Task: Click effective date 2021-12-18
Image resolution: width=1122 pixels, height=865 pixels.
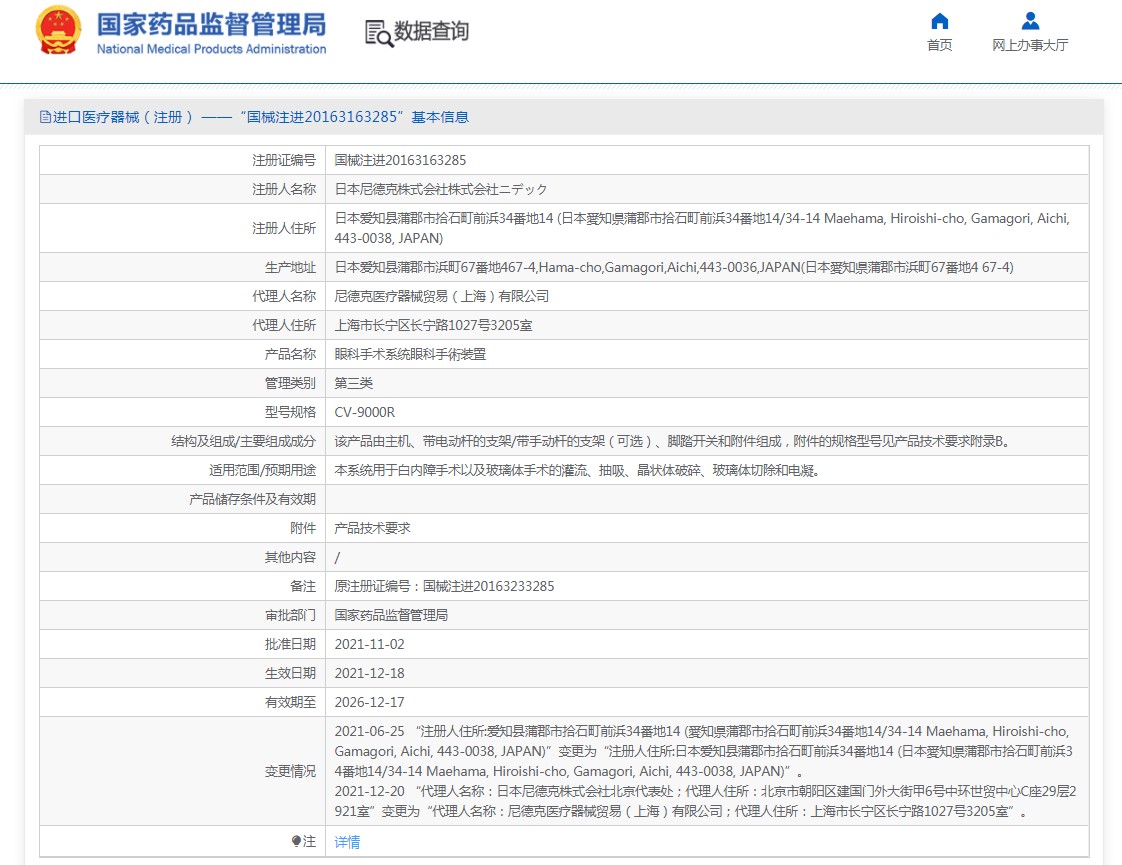Action: 369,673
